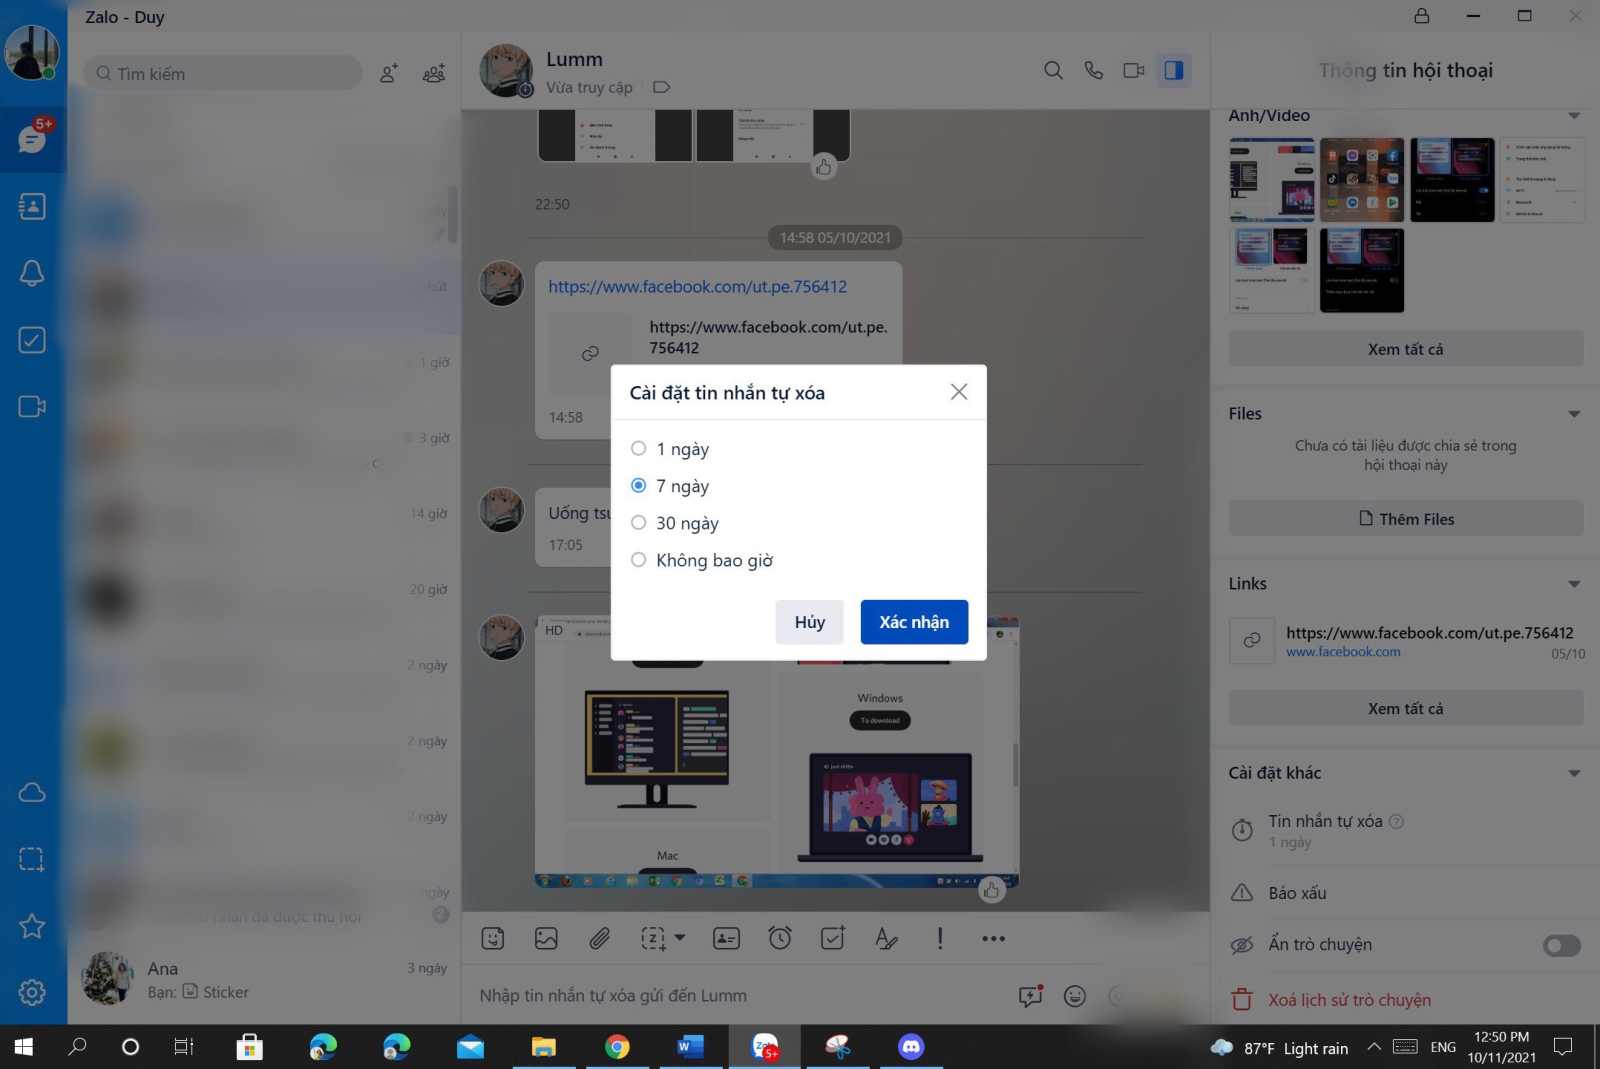Open the www.facebook.com link in Links panel
The image size is (1600, 1069).
tap(1343, 652)
